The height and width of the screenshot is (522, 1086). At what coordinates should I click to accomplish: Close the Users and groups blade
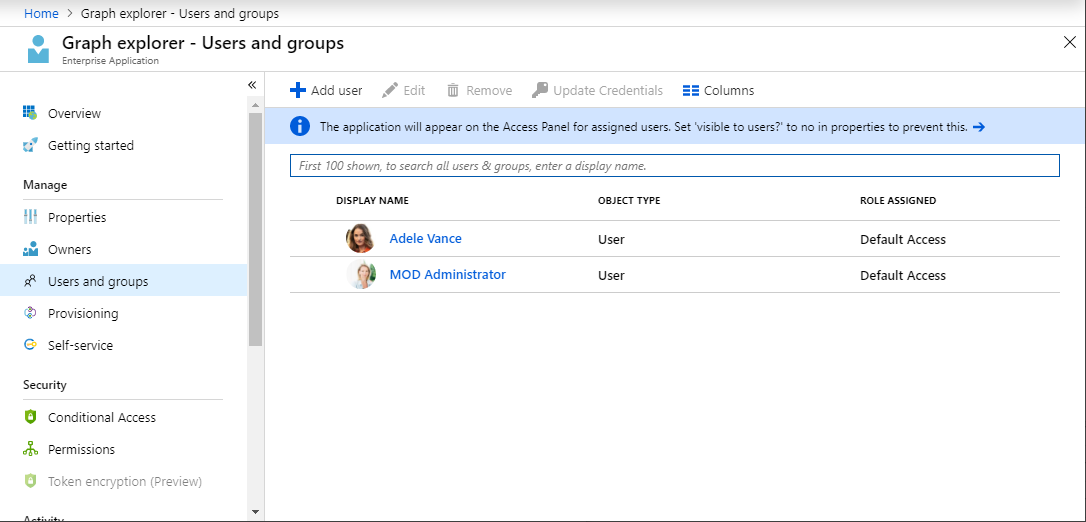pyautogui.click(x=1069, y=42)
